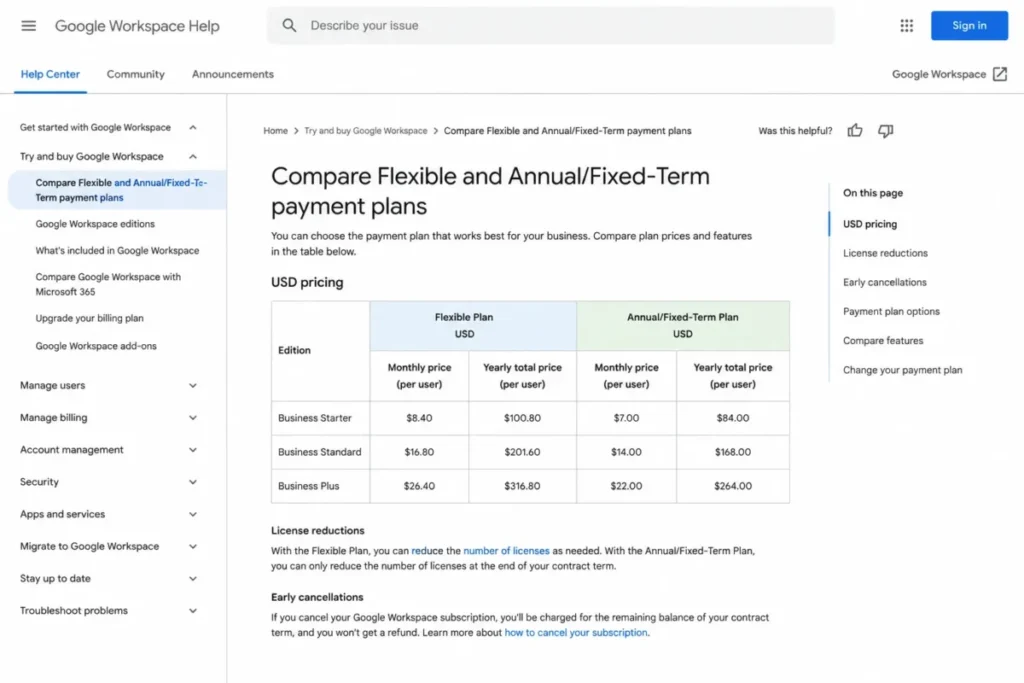The width and height of the screenshot is (1024, 683).
Task: Click the $14.00 price cell
Action: [x=626, y=452]
